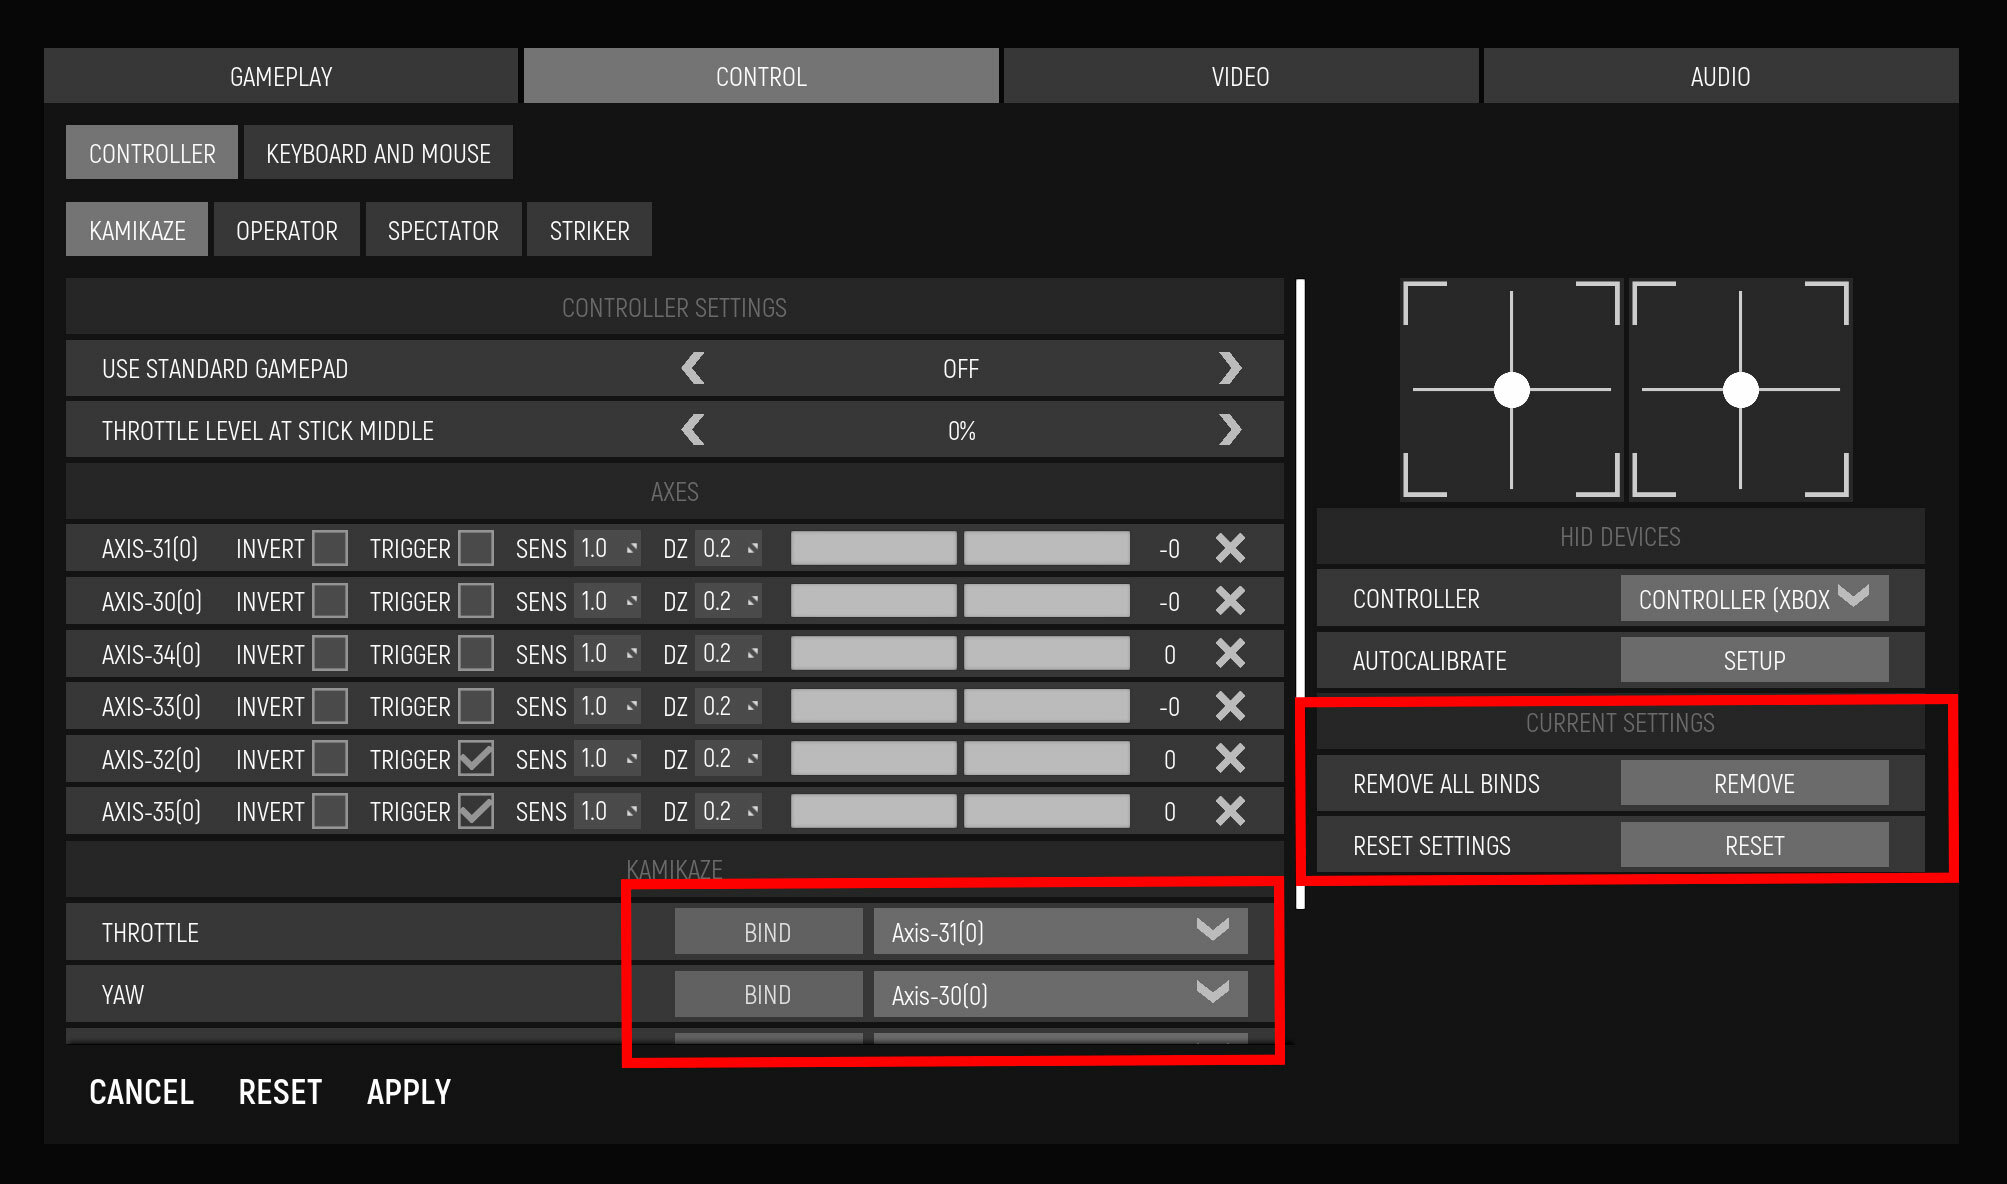
Task: Click right arrow for Use Standard Gamepad
Action: (1230, 368)
